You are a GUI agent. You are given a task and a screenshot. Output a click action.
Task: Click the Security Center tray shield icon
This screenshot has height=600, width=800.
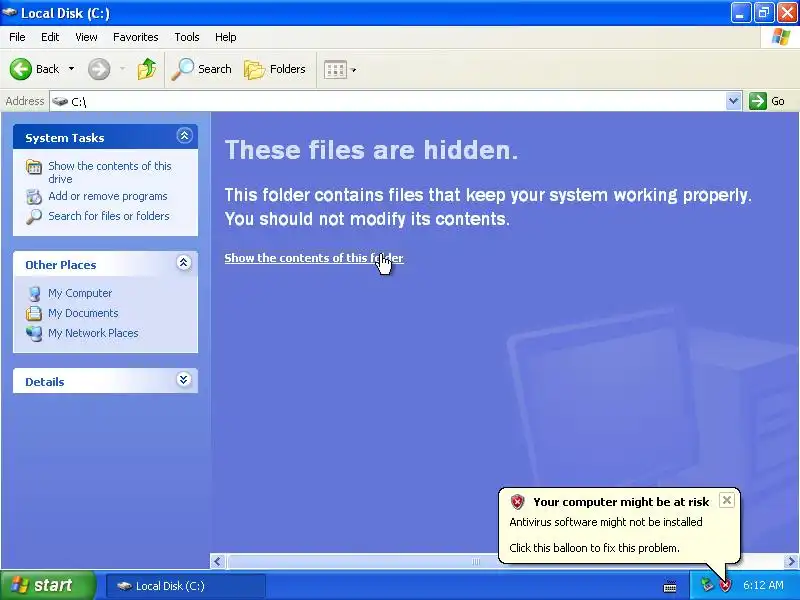point(725,585)
